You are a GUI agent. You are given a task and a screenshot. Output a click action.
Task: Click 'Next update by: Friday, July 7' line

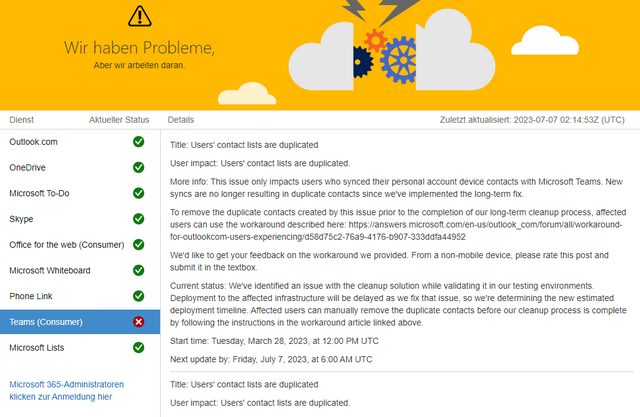point(271,359)
